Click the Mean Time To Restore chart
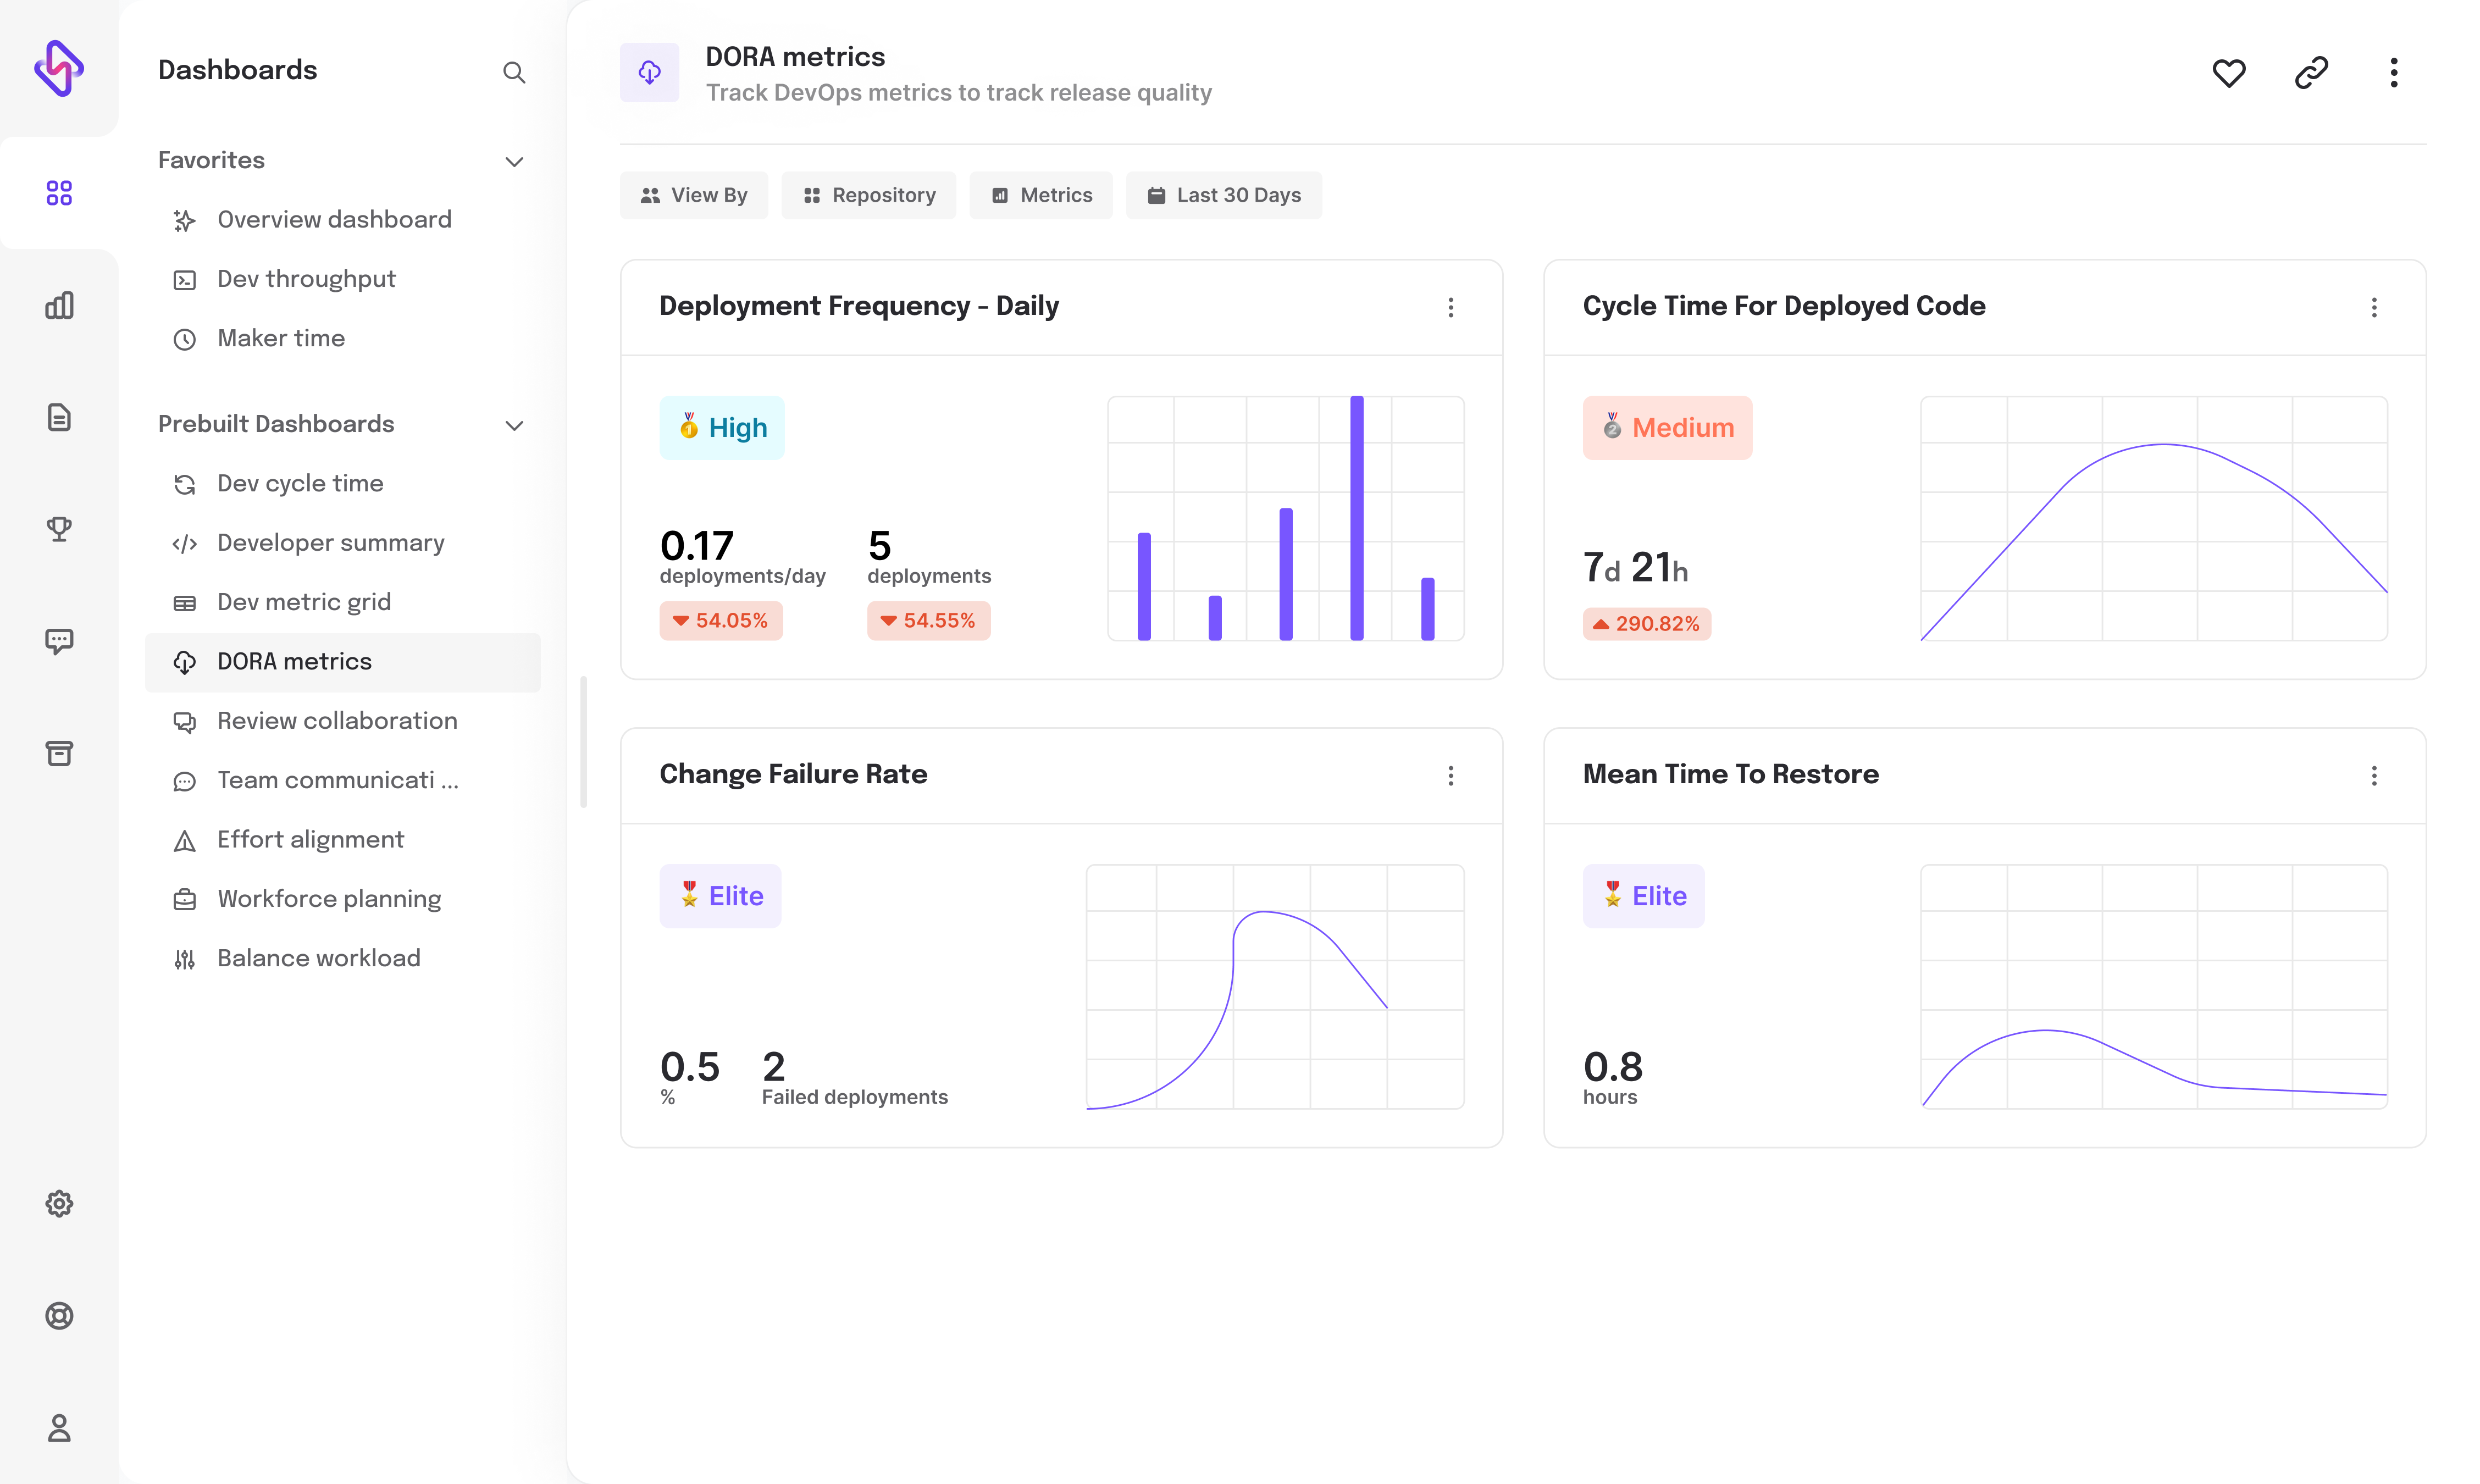This screenshot has width=2480, height=1484. pyautogui.click(x=2154, y=986)
